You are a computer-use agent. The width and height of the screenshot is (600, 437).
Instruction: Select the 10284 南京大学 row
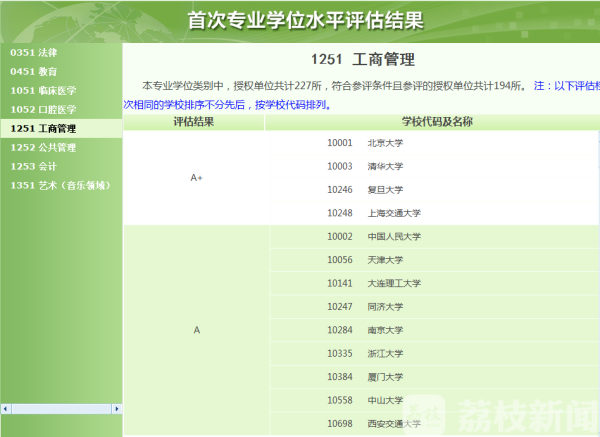tap(434, 330)
